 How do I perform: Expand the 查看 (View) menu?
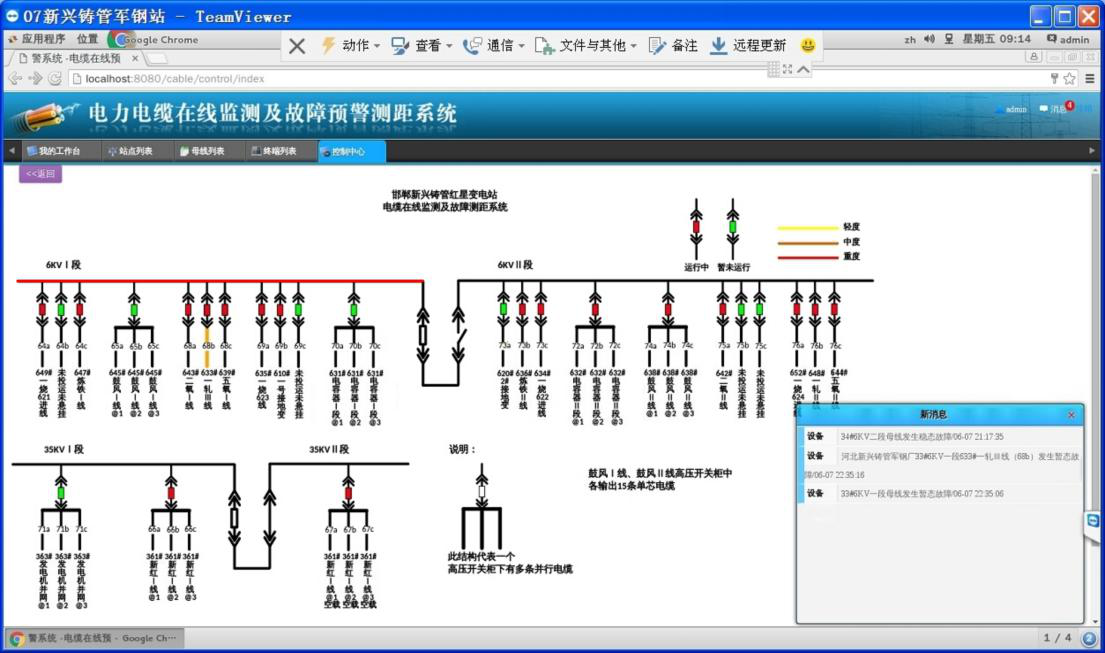click(x=421, y=46)
